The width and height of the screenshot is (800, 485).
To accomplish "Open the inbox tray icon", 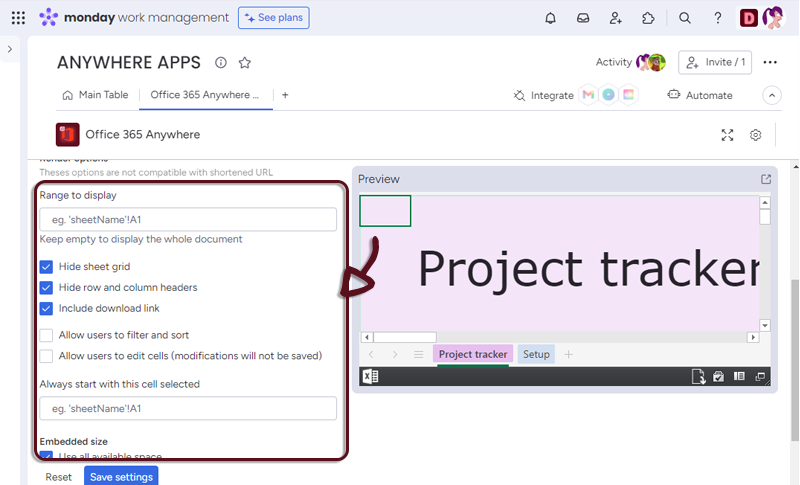I will [x=583, y=18].
